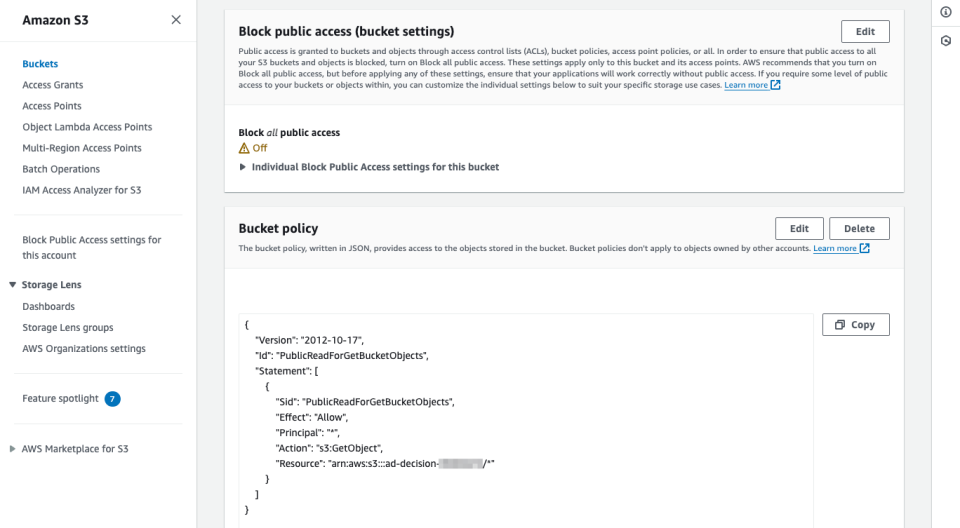This screenshot has width=960, height=528.
Task: Open IAM Access Analyzer for S3
Action: pos(82,190)
